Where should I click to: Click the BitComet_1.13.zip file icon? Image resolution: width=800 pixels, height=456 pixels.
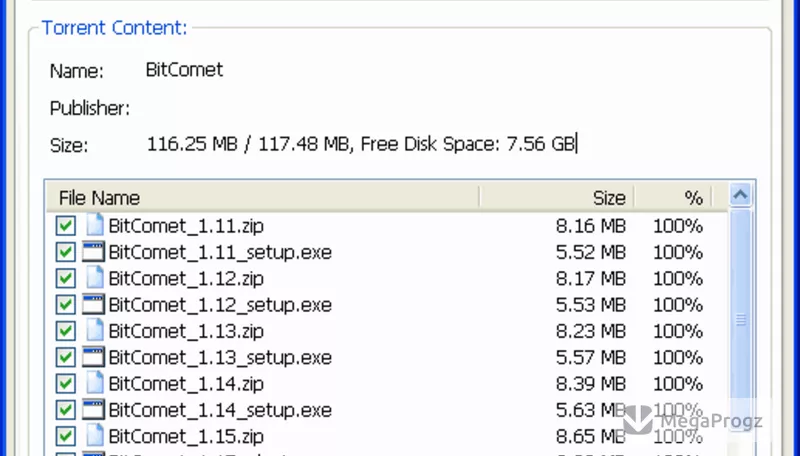pos(94,331)
